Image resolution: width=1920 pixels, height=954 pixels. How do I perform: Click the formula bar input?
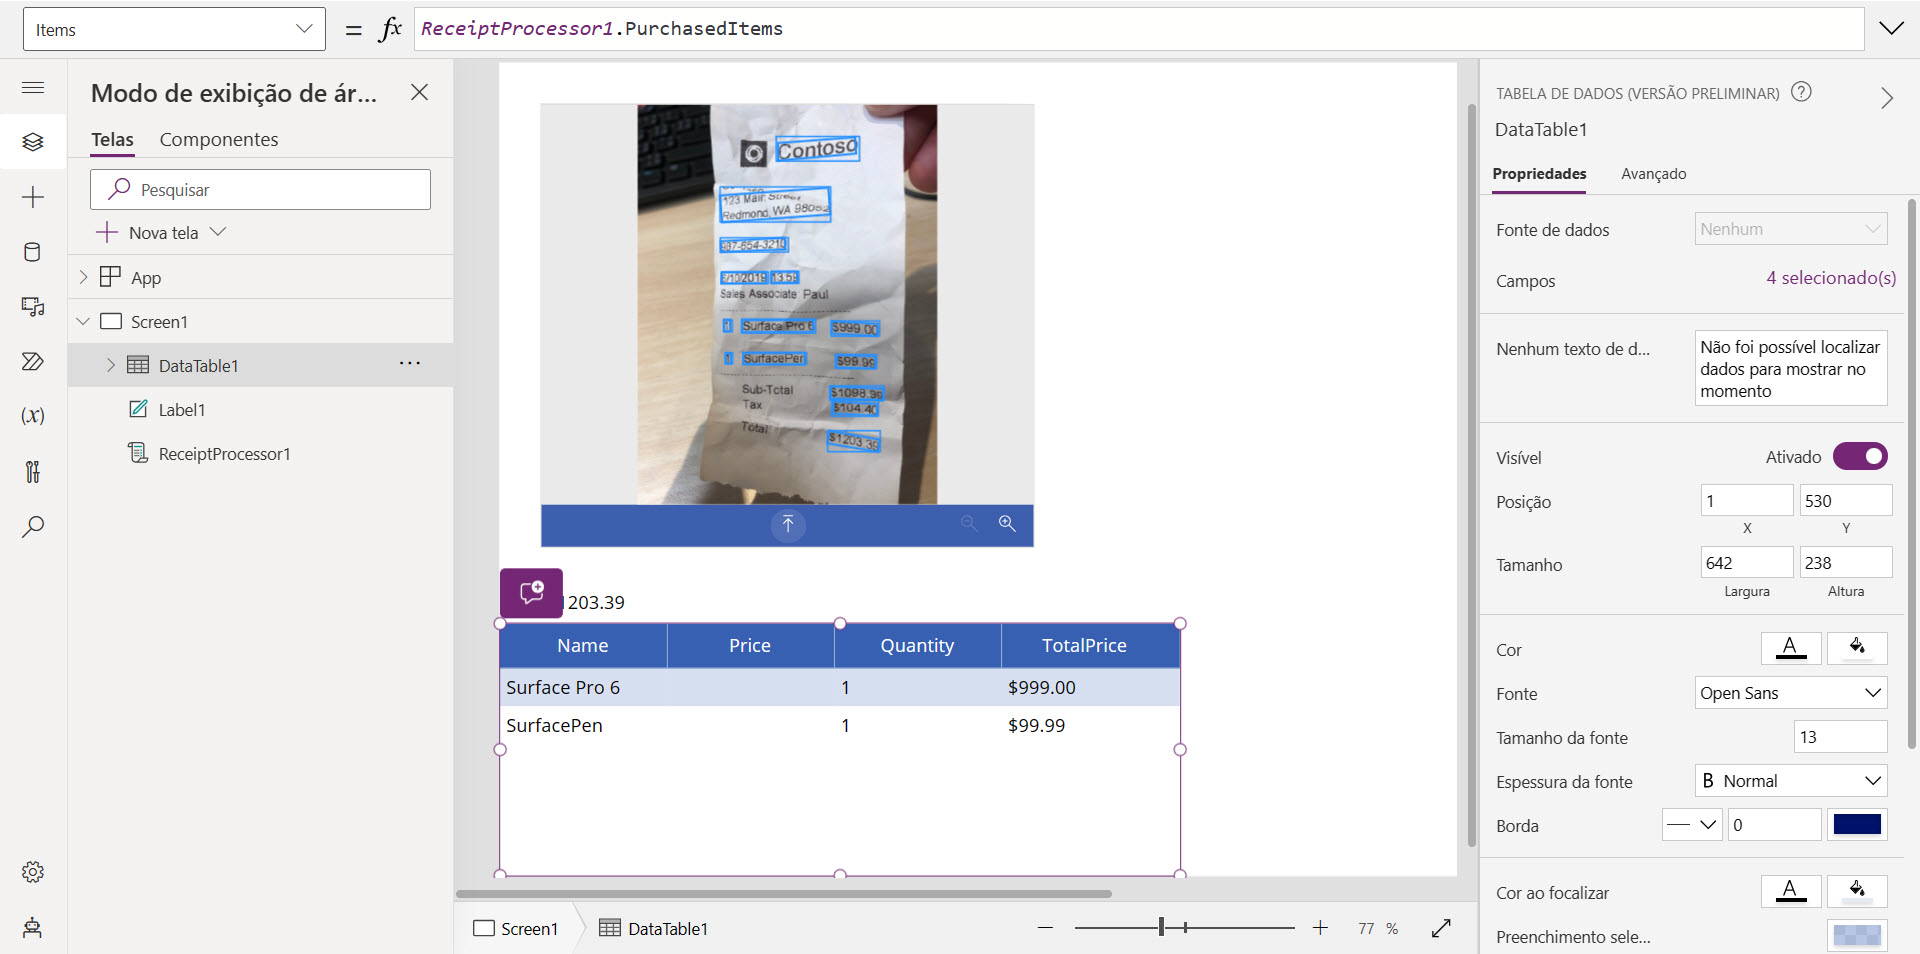[x=1139, y=29]
